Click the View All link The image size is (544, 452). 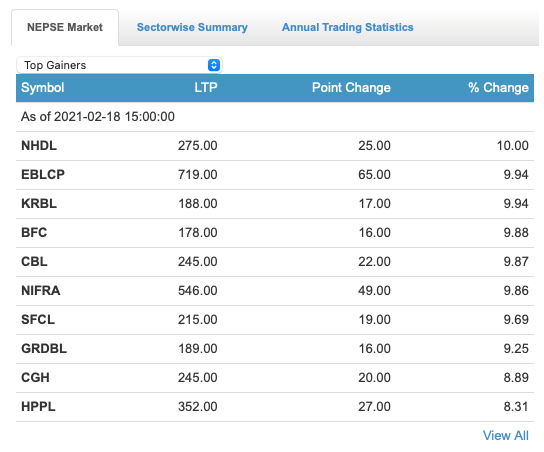coord(505,435)
